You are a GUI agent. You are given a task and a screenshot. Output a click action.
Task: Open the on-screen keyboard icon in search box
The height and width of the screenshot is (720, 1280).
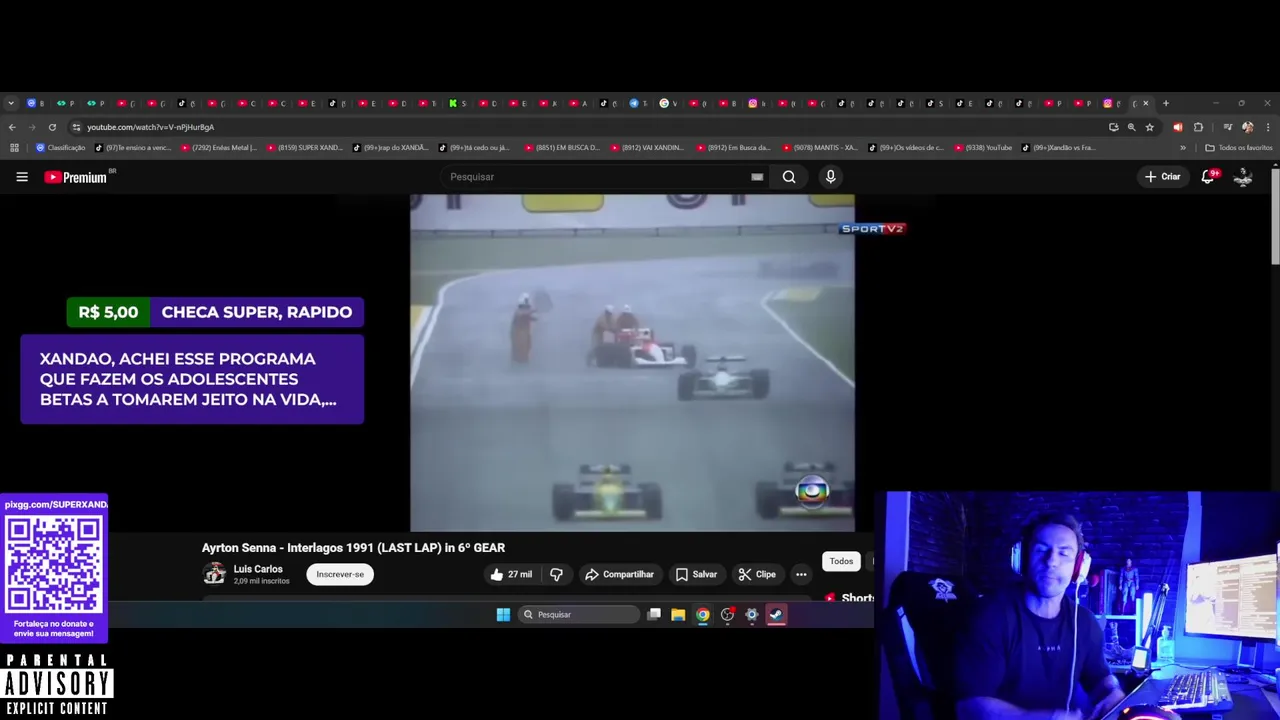coord(757,177)
